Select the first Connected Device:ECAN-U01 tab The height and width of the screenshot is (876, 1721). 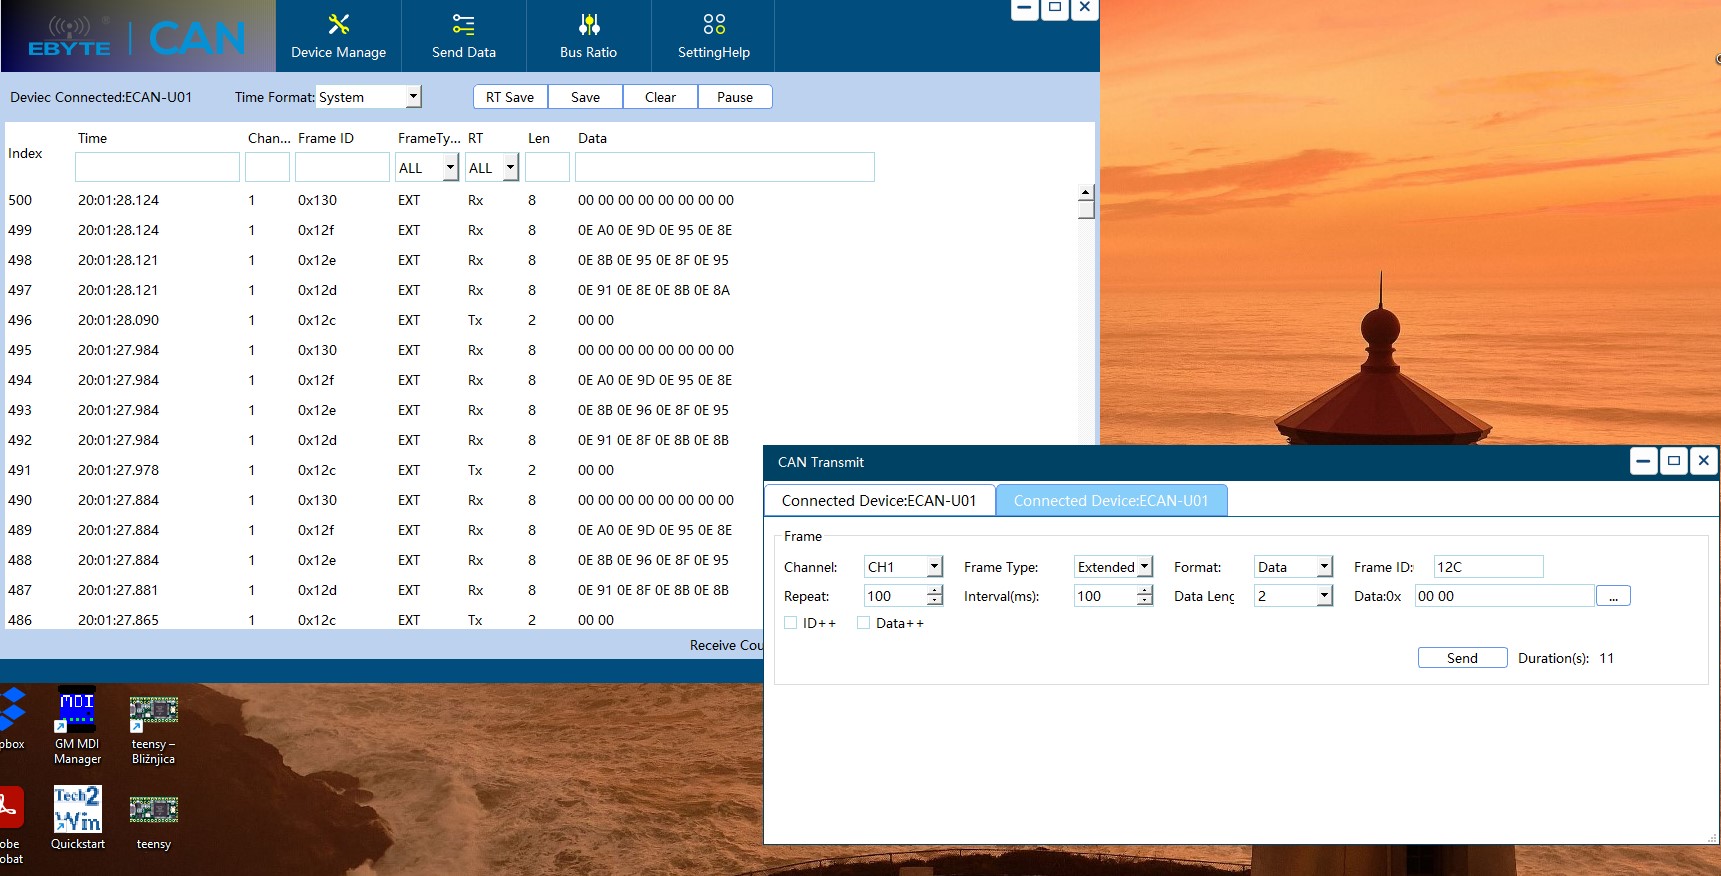879,501
